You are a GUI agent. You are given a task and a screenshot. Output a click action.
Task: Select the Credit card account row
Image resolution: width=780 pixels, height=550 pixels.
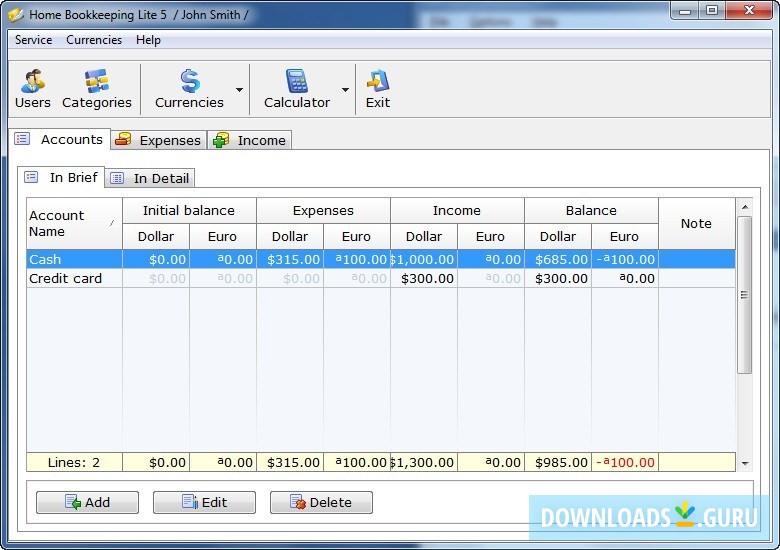(x=381, y=278)
